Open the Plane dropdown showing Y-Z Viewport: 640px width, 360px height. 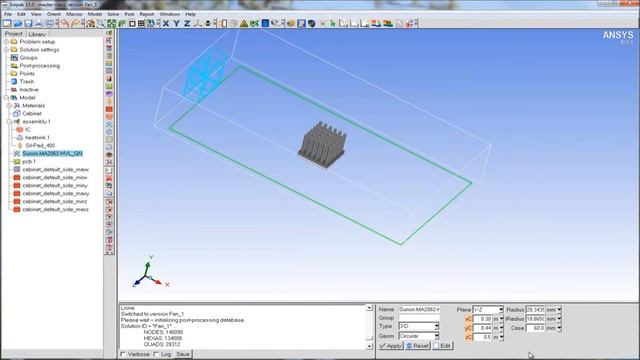(x=501, y=310)
